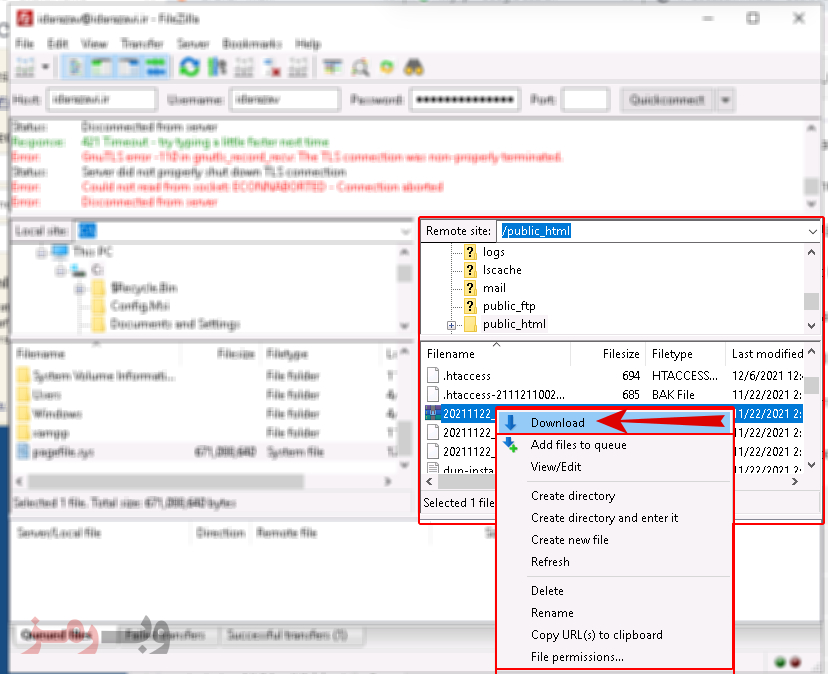Select the public_html folder in remote tree
Image resolution: width=828 pixels, height=674 pixels.
(x=514, y=324)
